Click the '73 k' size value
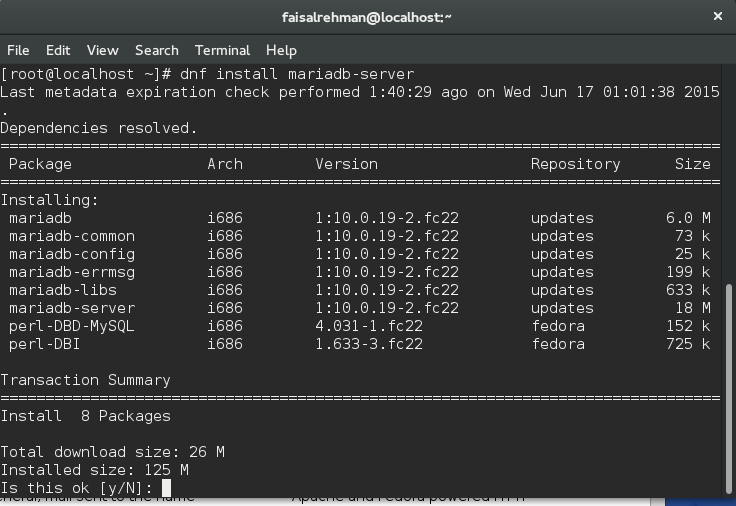Screen dimensions: 736x506 tap(693, 236)
